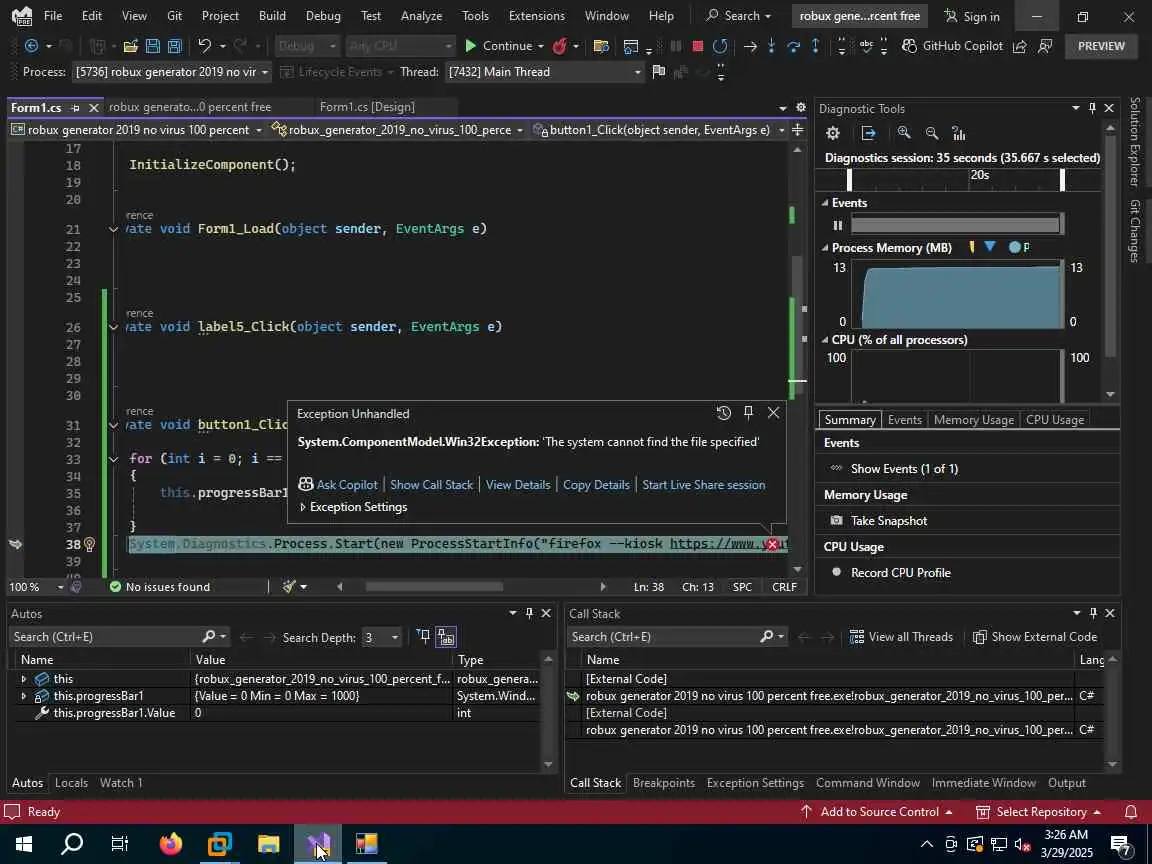Split the editor window
This screenshot has width=1152, height=864.
[x=798, y=130]
